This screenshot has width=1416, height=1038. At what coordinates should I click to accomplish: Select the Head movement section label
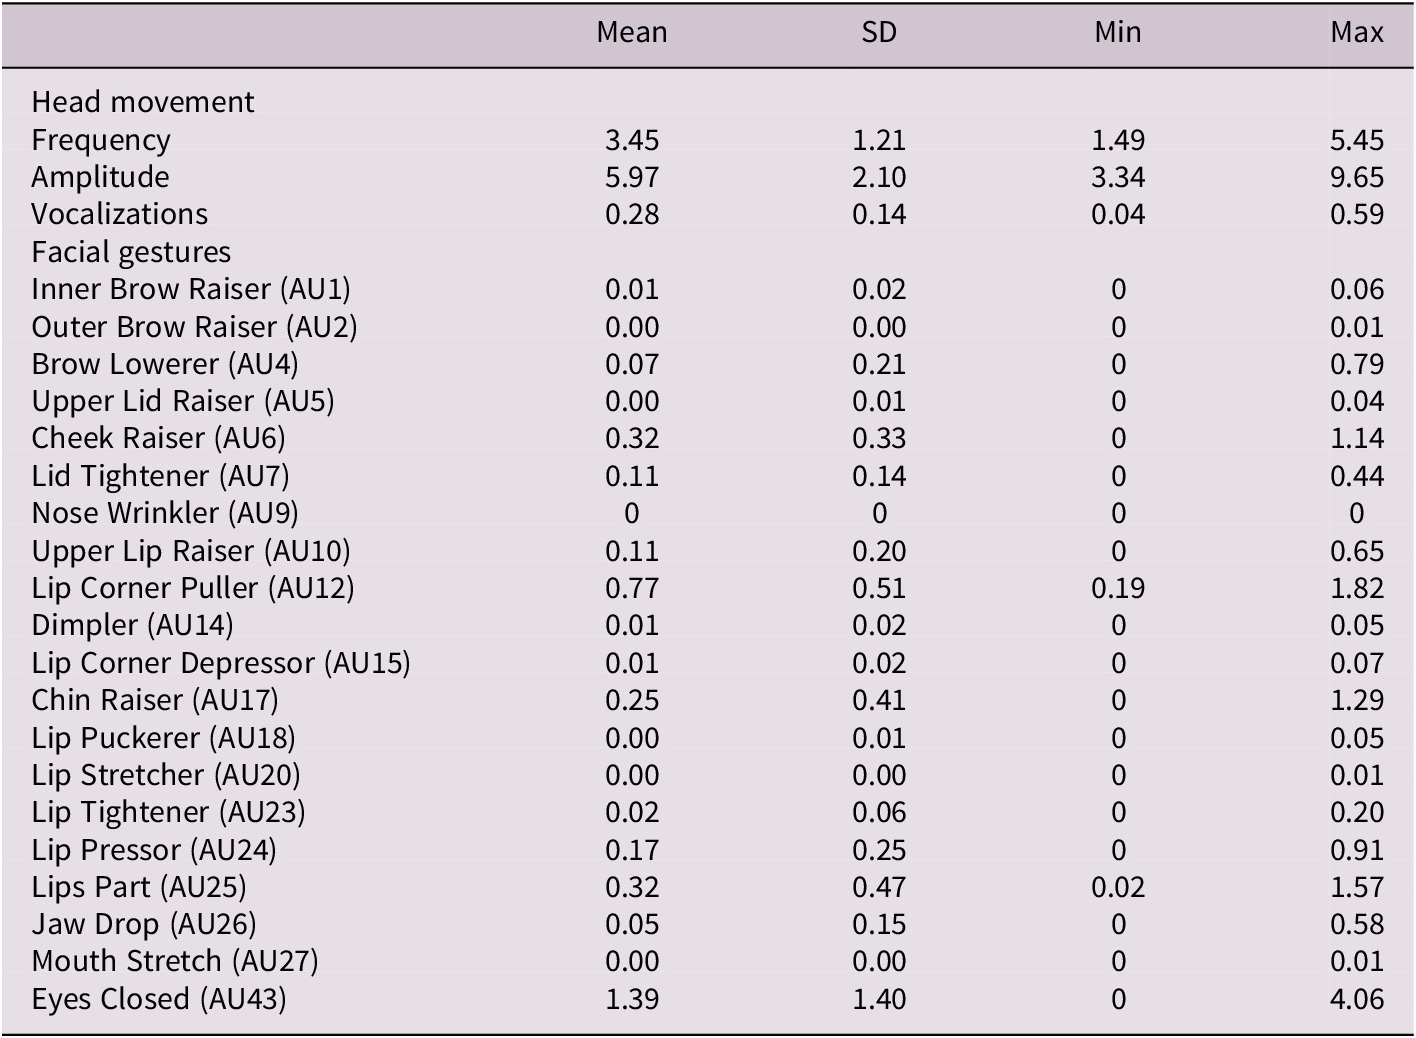[143, 102]
